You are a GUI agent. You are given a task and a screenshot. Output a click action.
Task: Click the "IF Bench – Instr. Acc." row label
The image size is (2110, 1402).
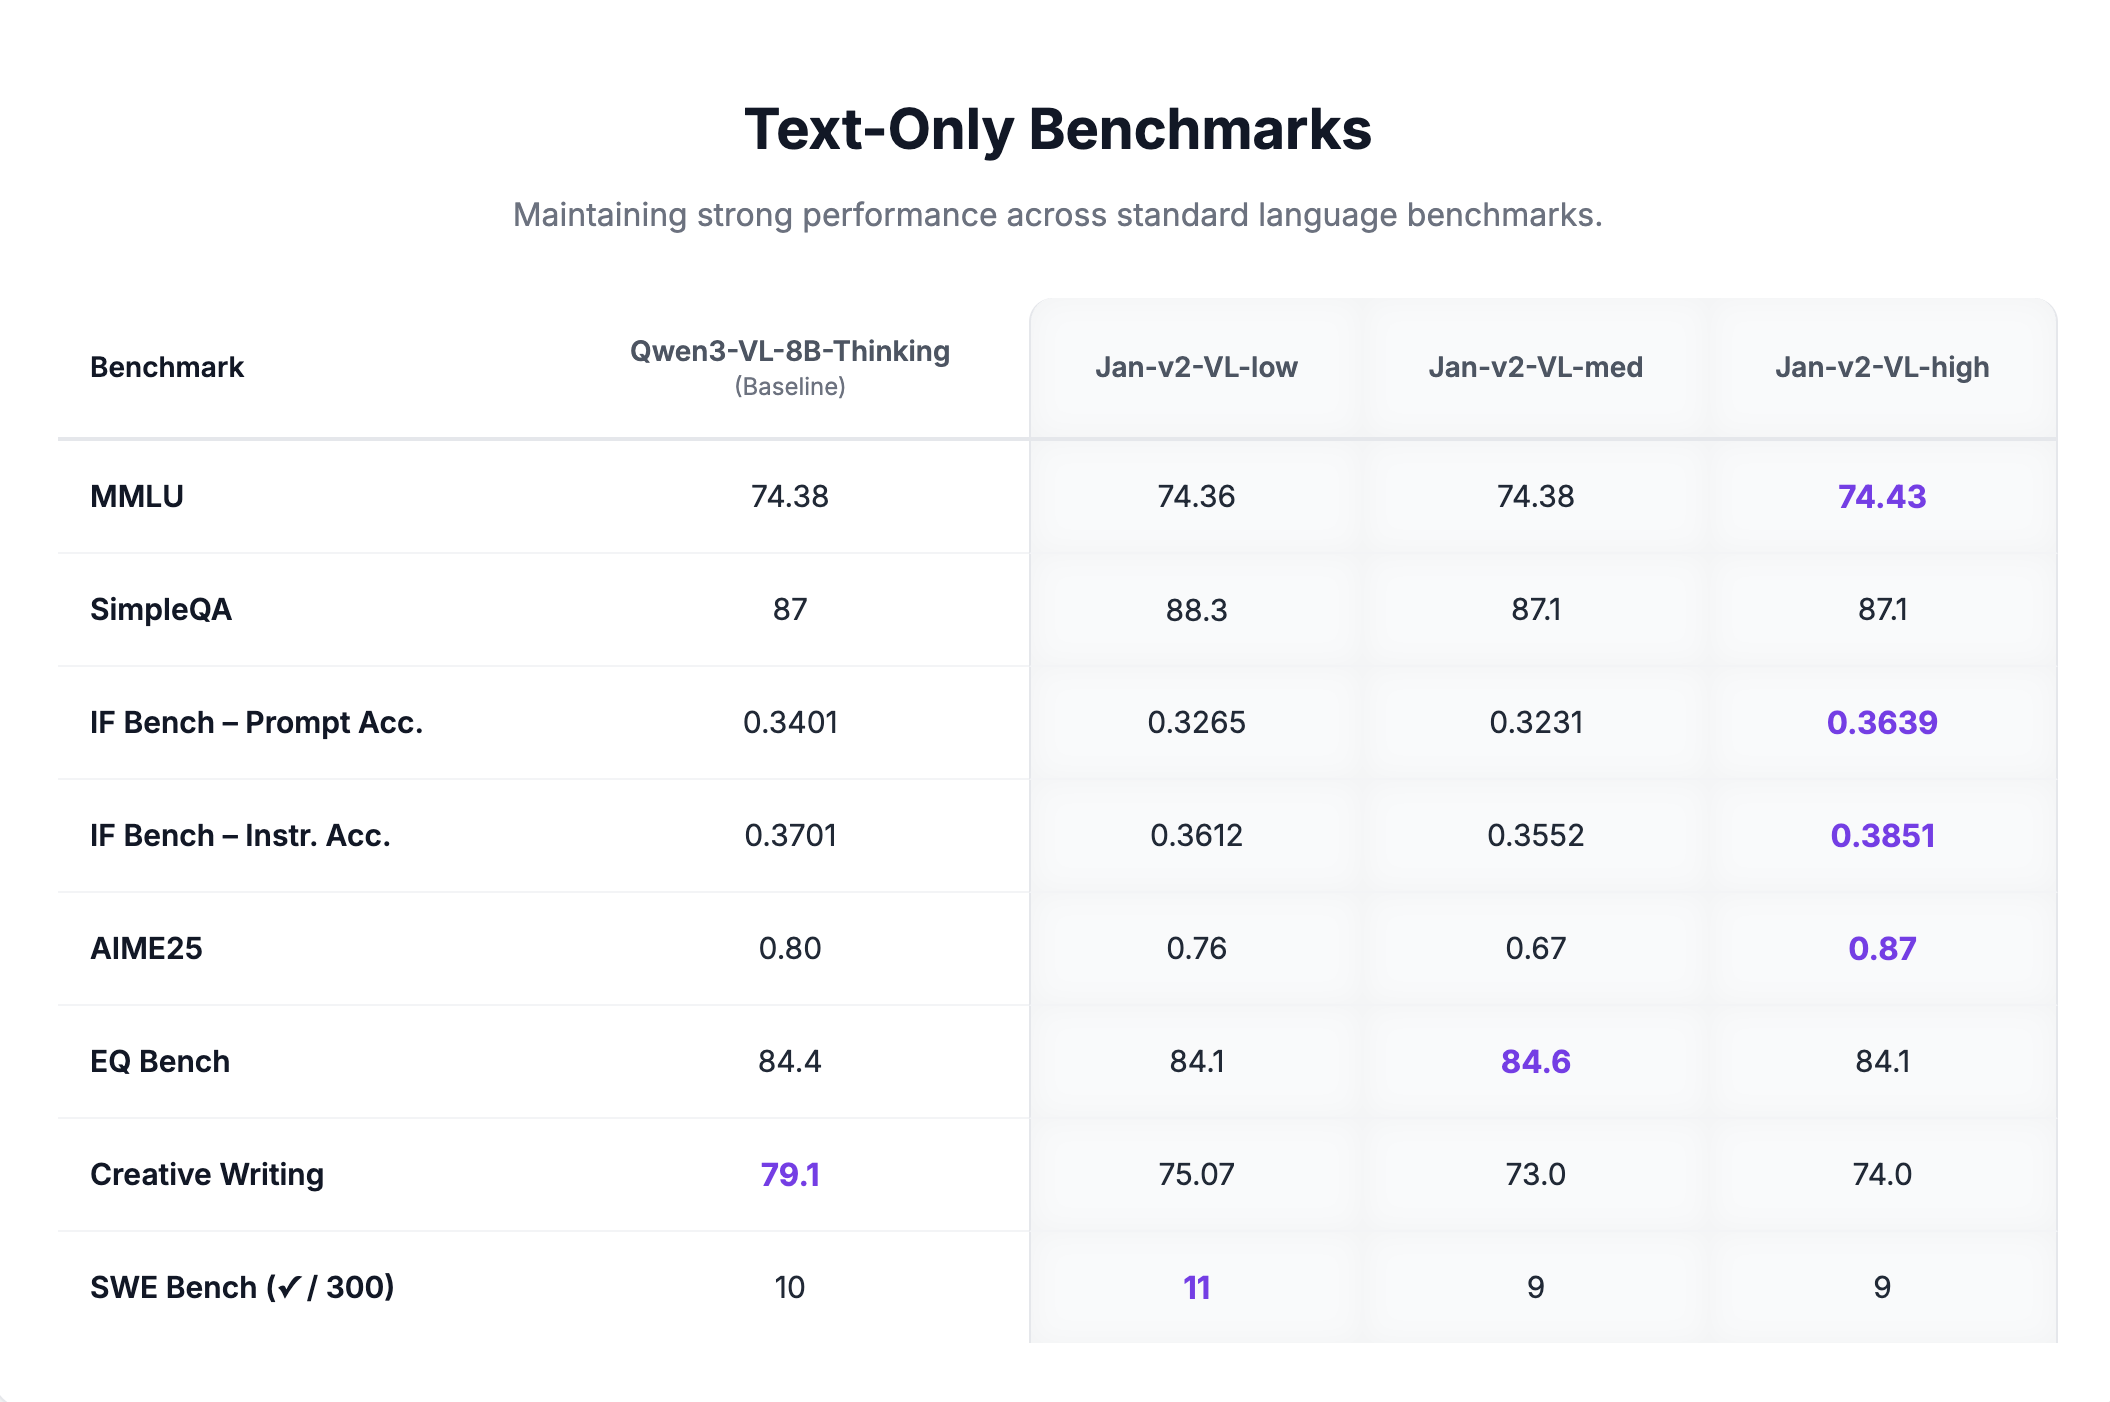click(240, 835)
